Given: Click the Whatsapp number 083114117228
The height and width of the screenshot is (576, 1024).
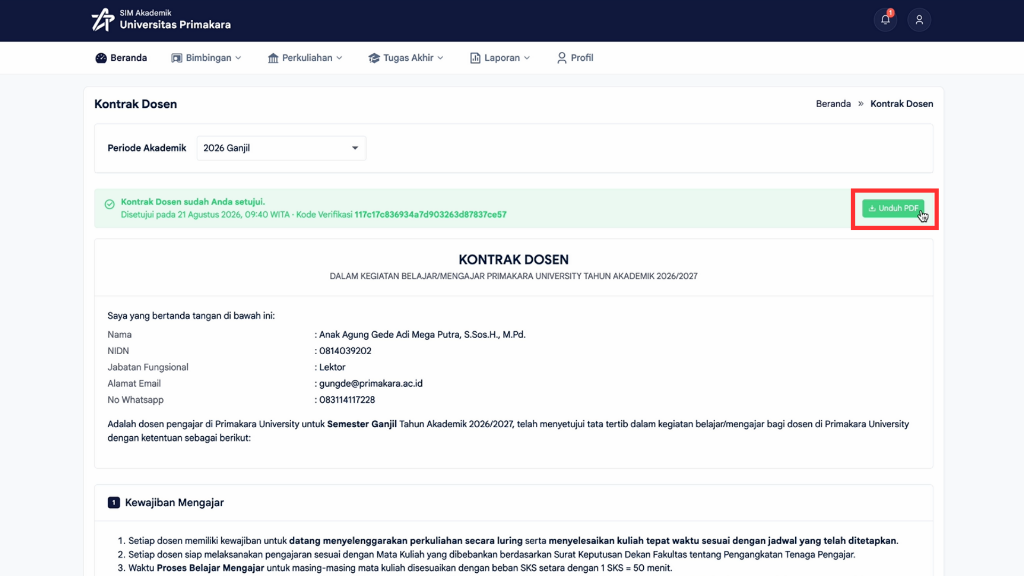Looking at the screenshot, I should pyautogui.click(x=347, y=400).
